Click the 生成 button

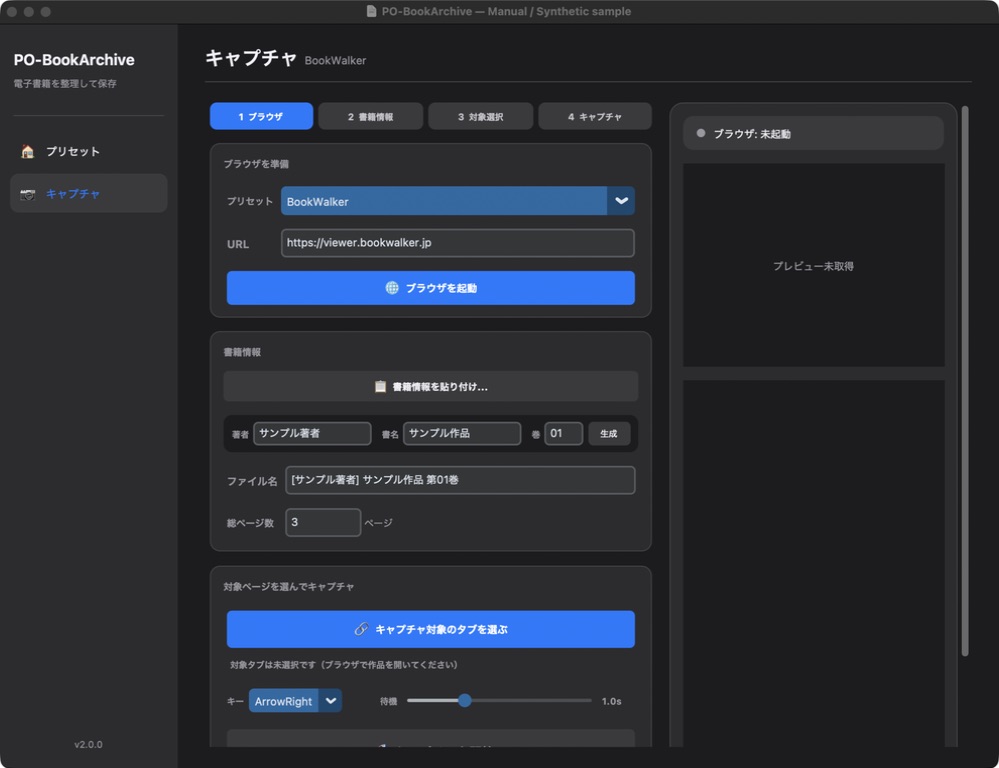609,433
